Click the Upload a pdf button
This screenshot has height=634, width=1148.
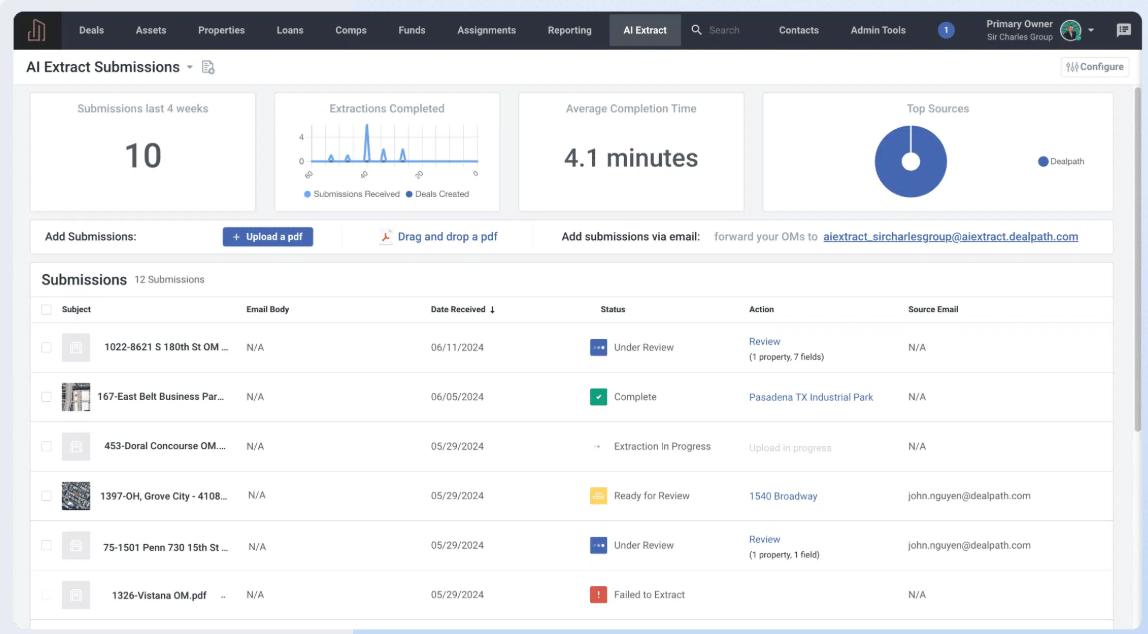click(268, 236)
